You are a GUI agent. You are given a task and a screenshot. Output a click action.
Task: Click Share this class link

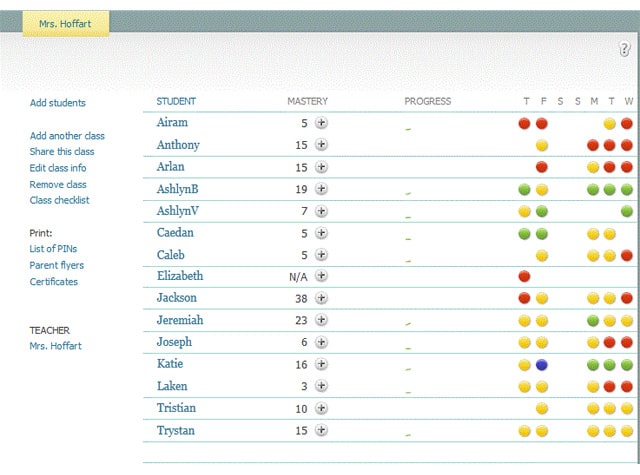62,152
